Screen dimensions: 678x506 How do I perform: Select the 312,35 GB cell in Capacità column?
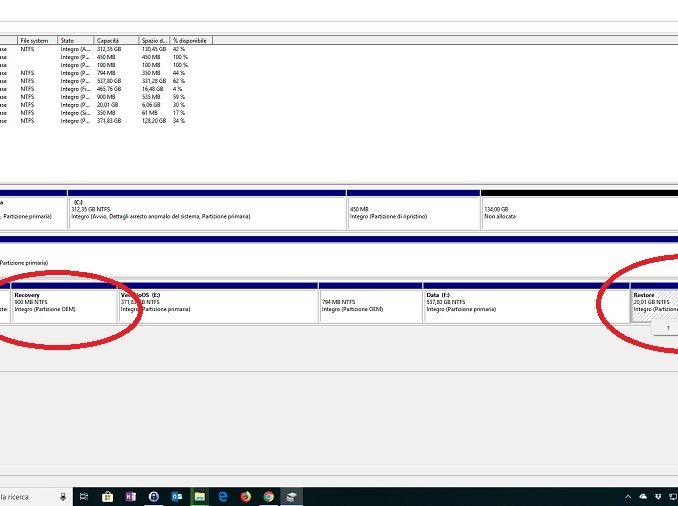pos(109,49)
